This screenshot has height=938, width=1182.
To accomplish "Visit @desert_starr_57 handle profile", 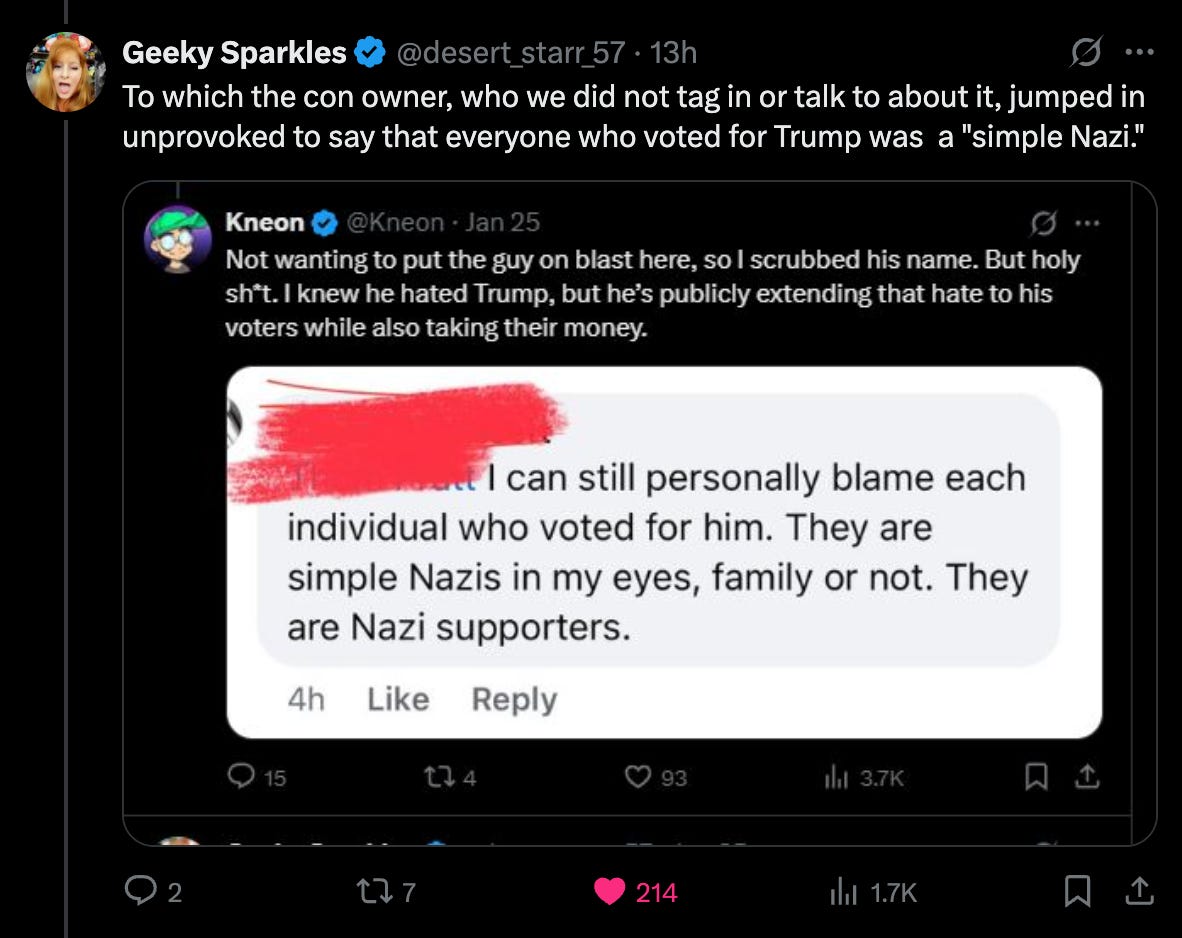I will click(x=511, y=53).
